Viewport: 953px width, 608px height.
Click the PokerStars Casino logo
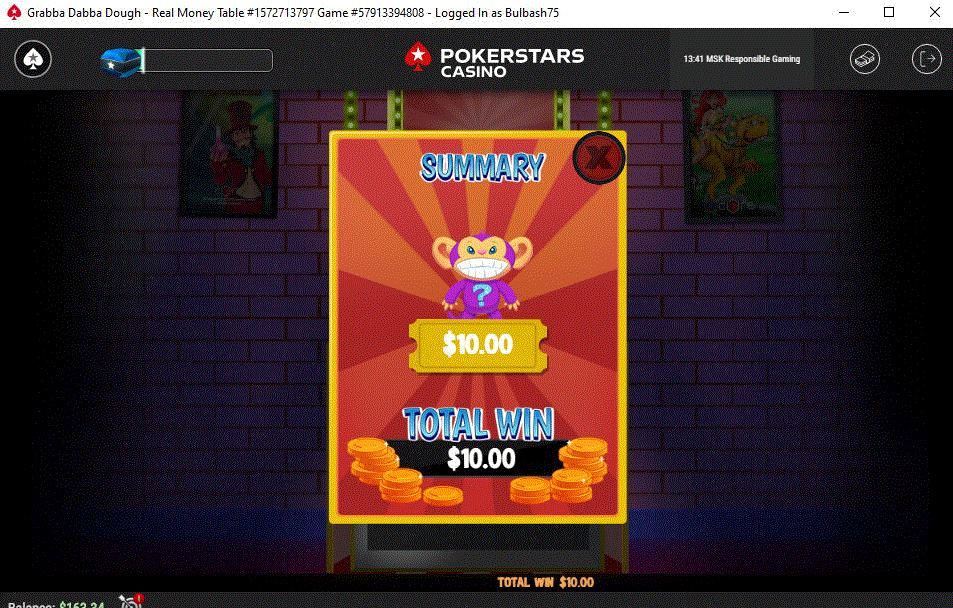[494, 60]
